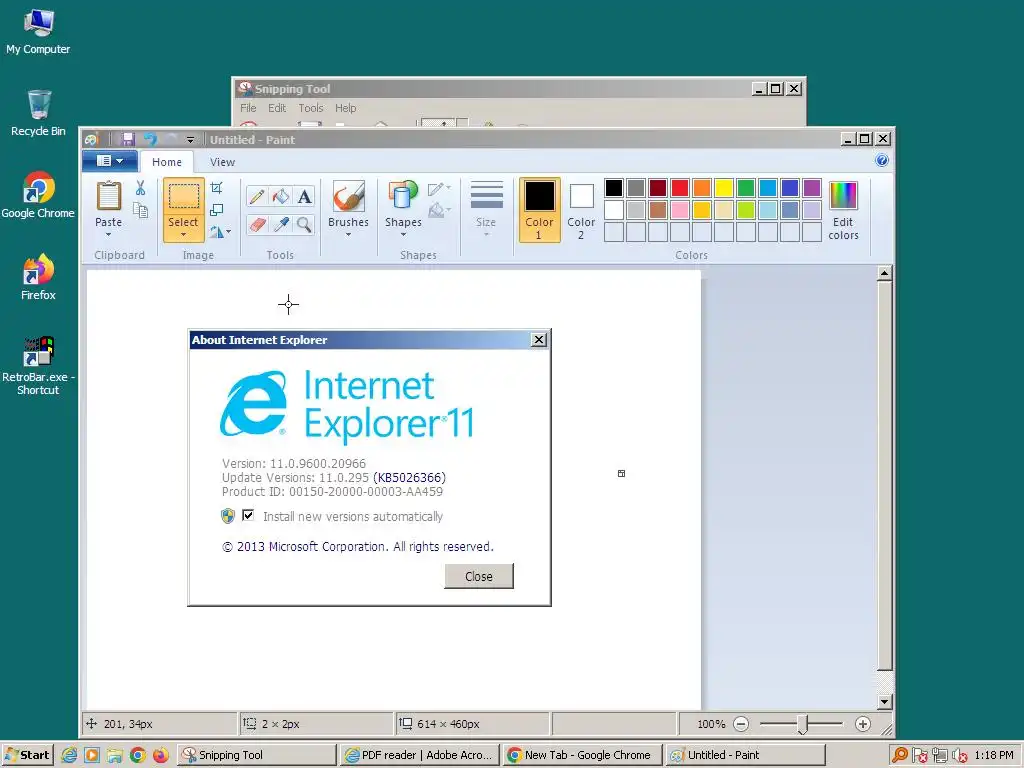
Task: Open File menu in Snipping Tool
Action: click(x=248, y=108)
